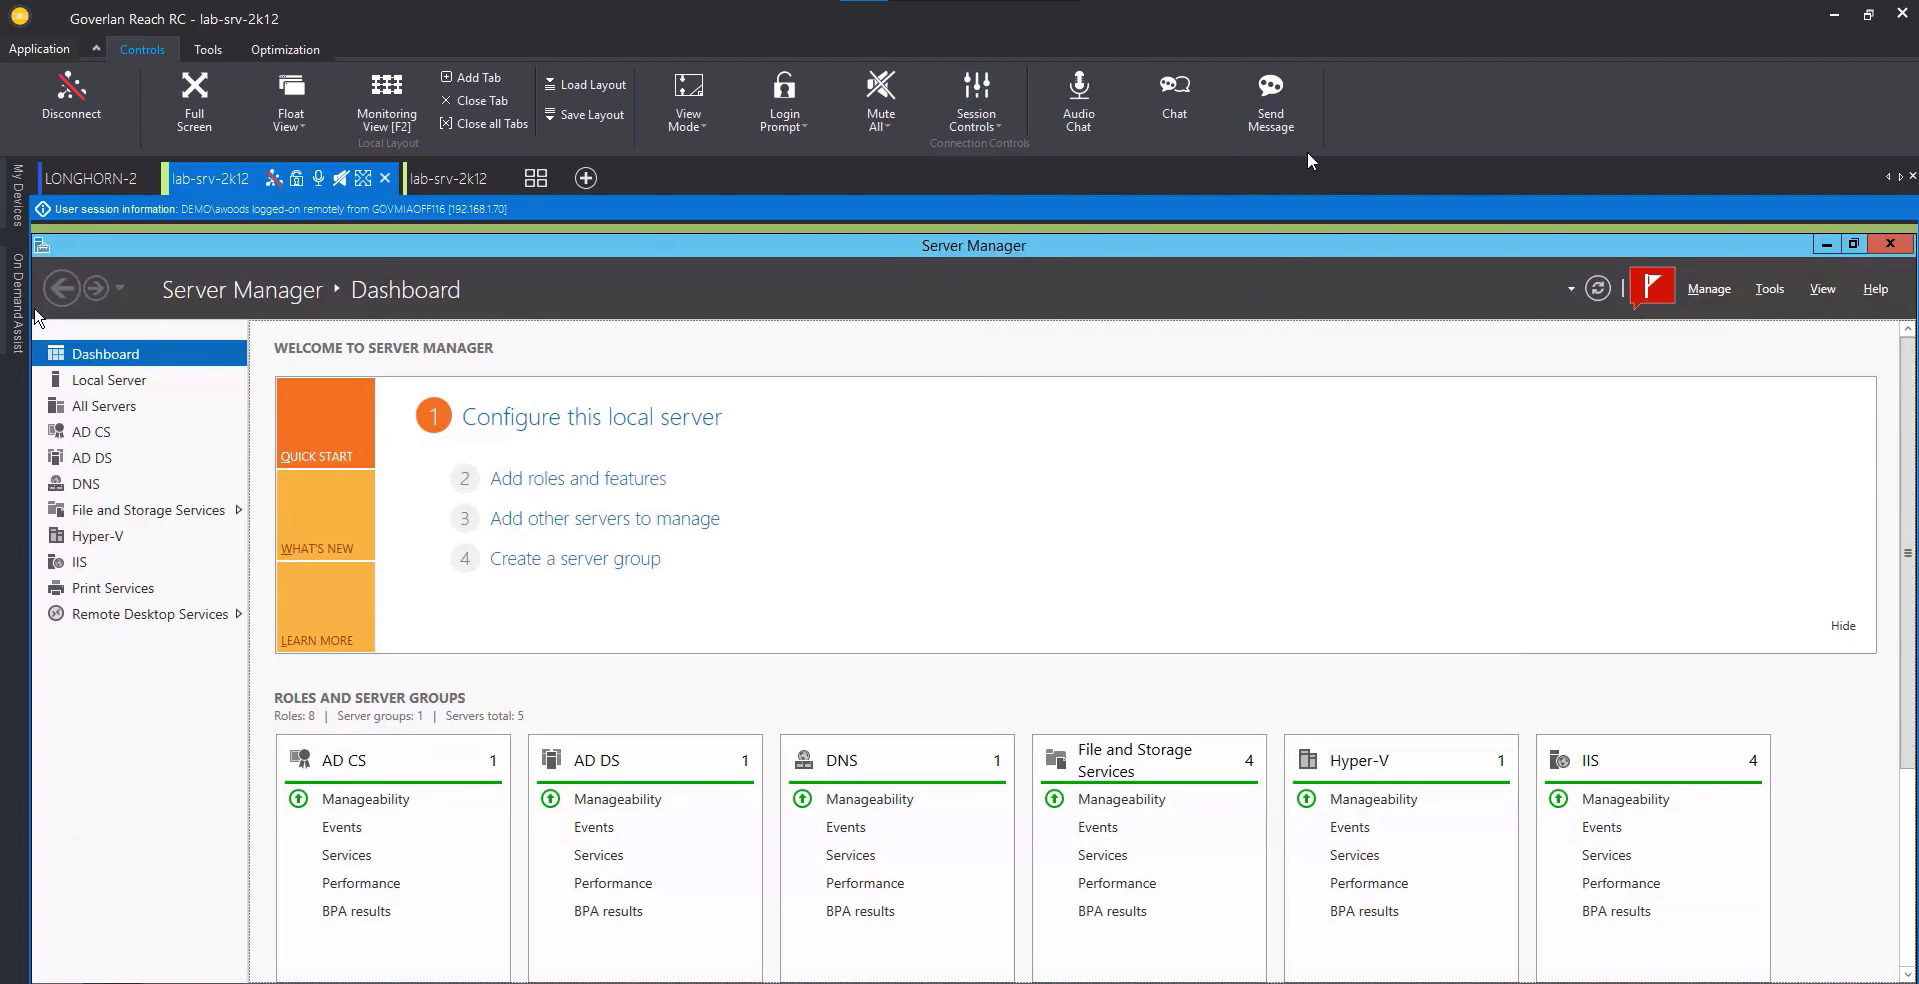The width and height of the screenshot is (1919, 984).
Task: Click the disconnect icon on the active session tab
Action: pos(274,178)
